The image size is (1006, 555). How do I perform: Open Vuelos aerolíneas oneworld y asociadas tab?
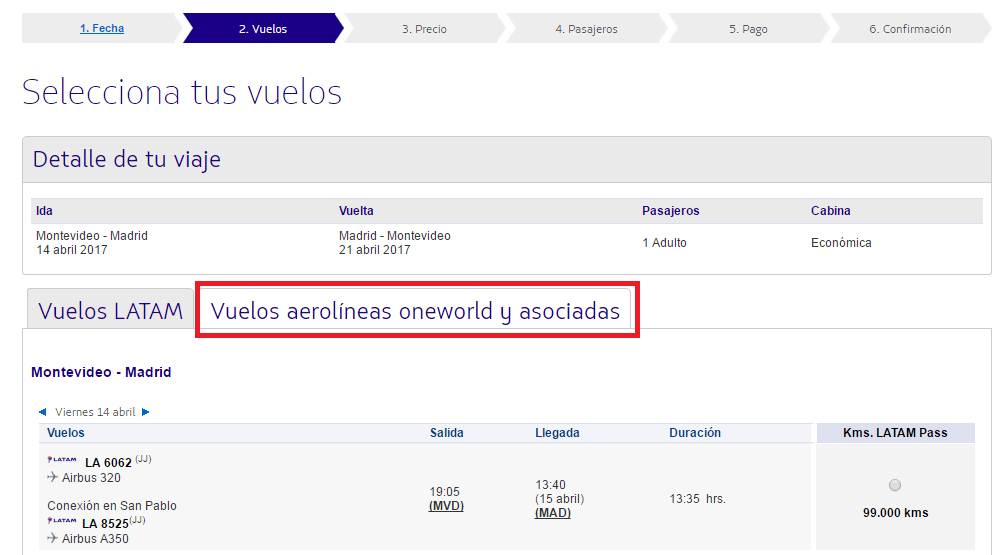[415, 311]
